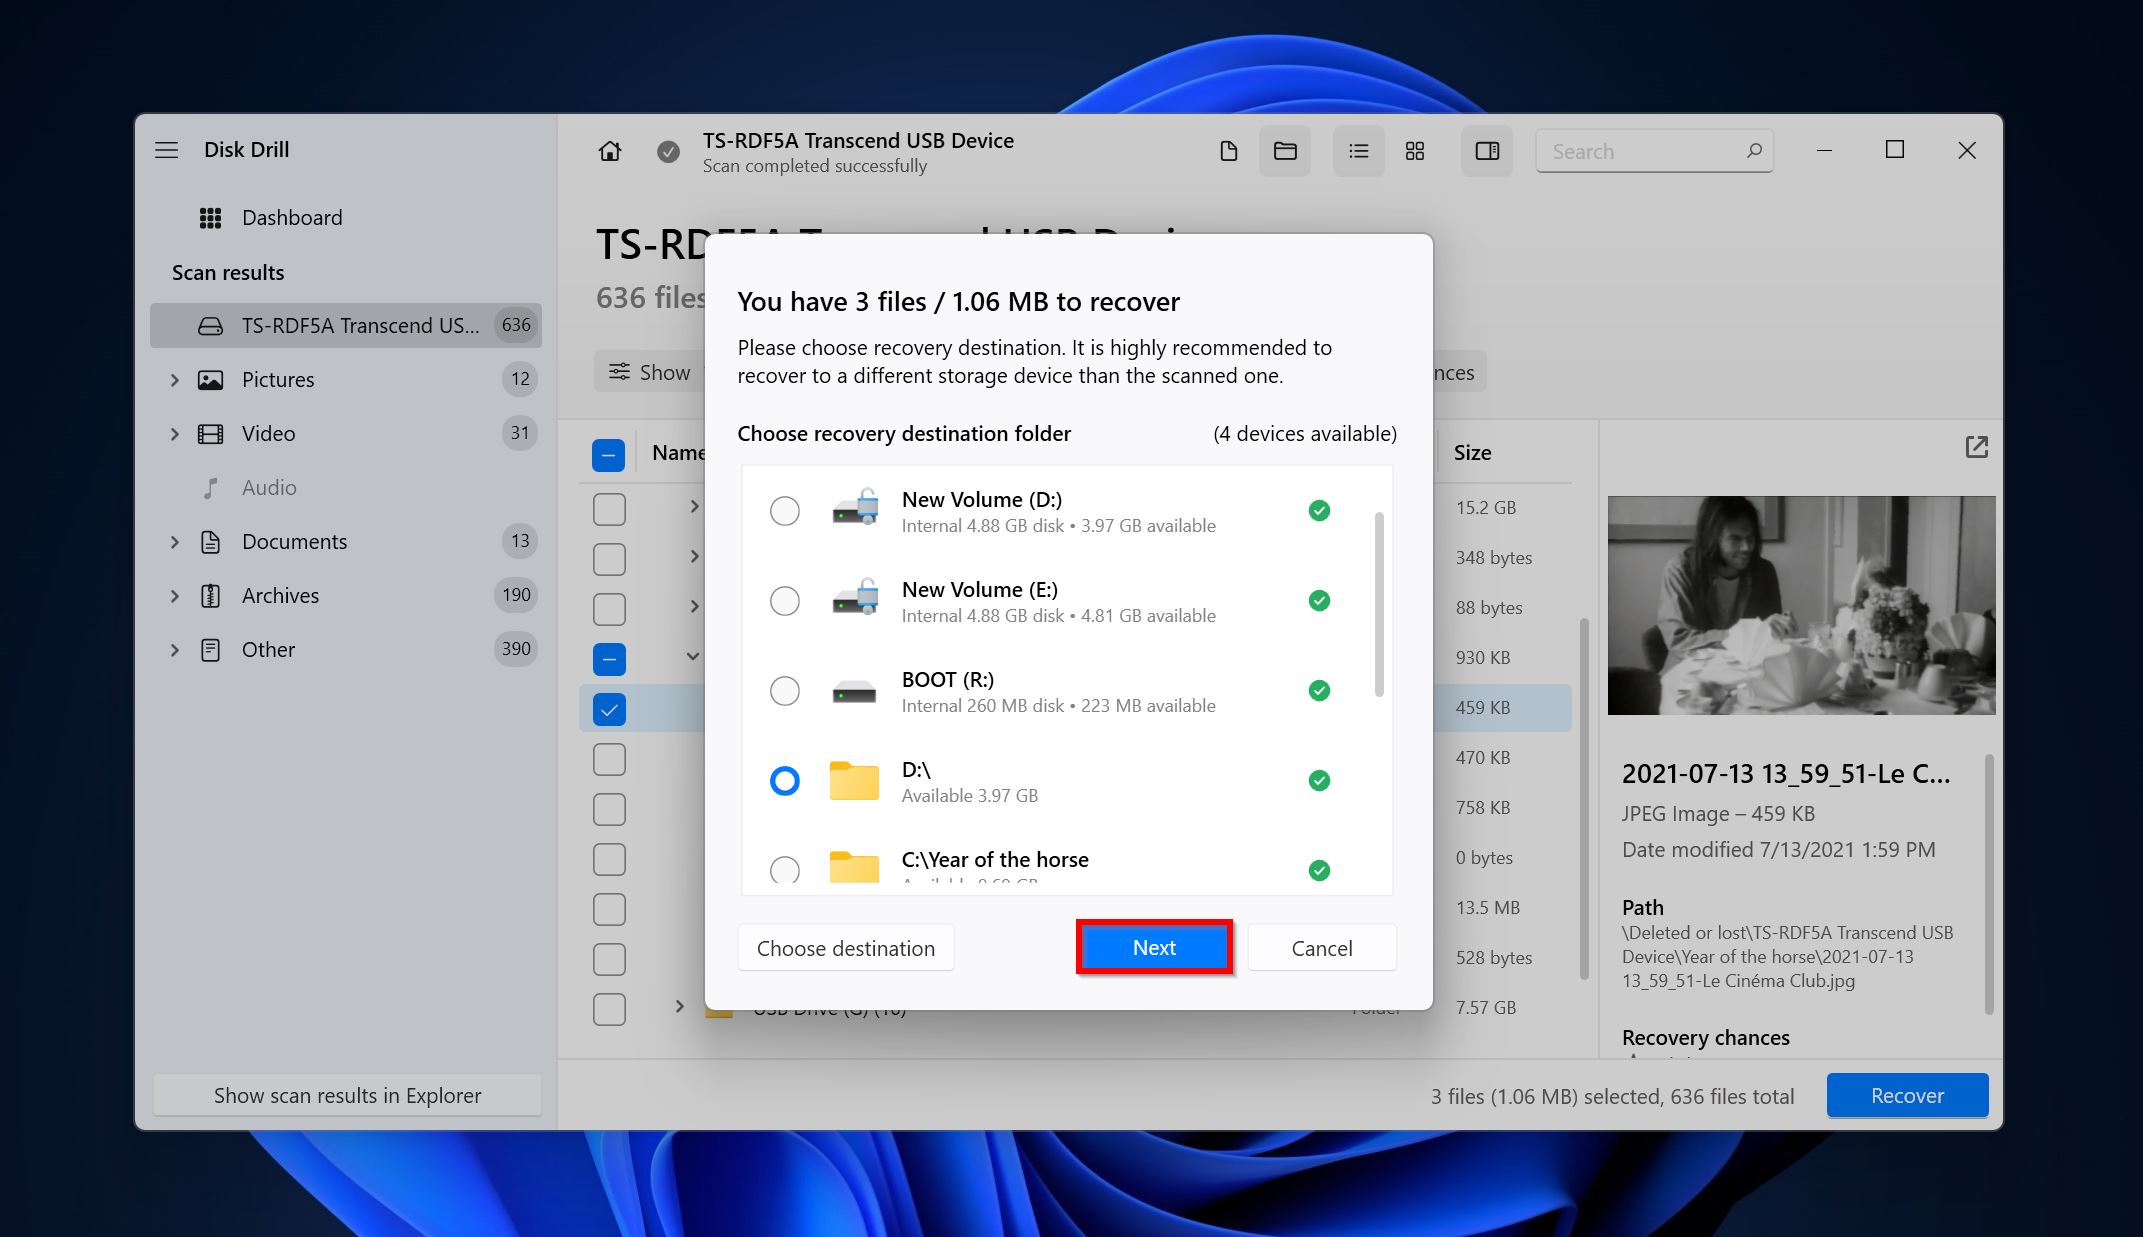Click the New Volume (D:) drive icon
Image resolution: width=2143 pixels, height=1237 pixels.
pyautogui.click(x=855, y=509)
